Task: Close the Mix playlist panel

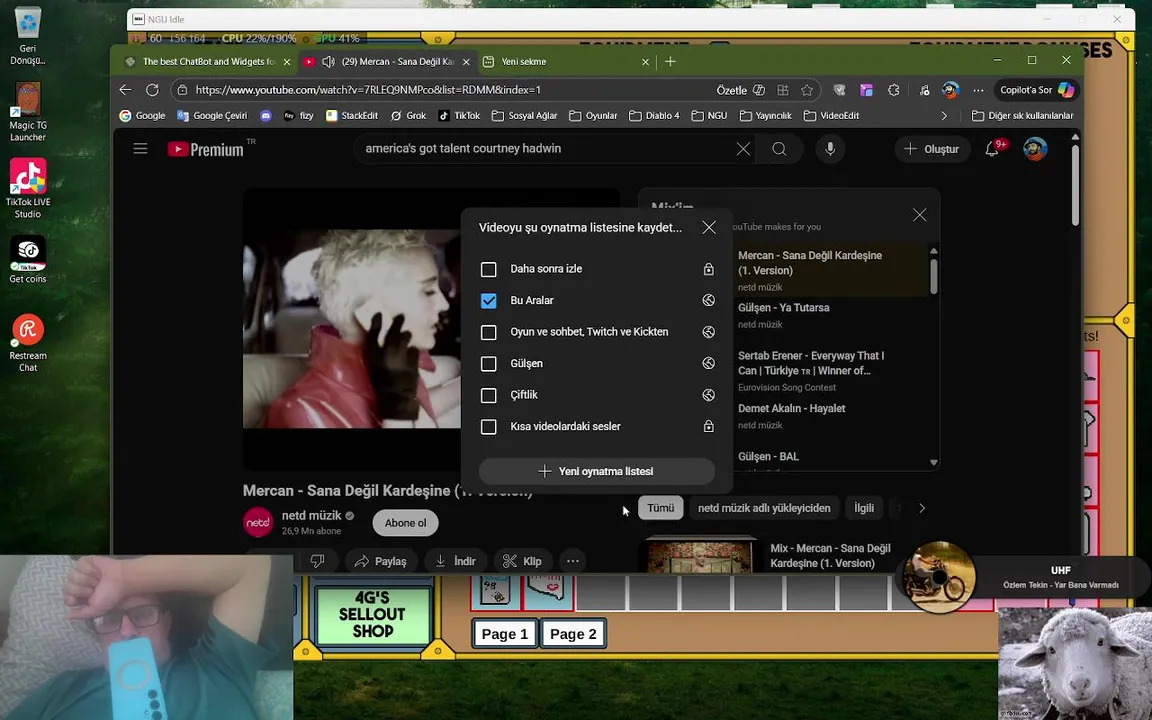Action: click(919, 215)
